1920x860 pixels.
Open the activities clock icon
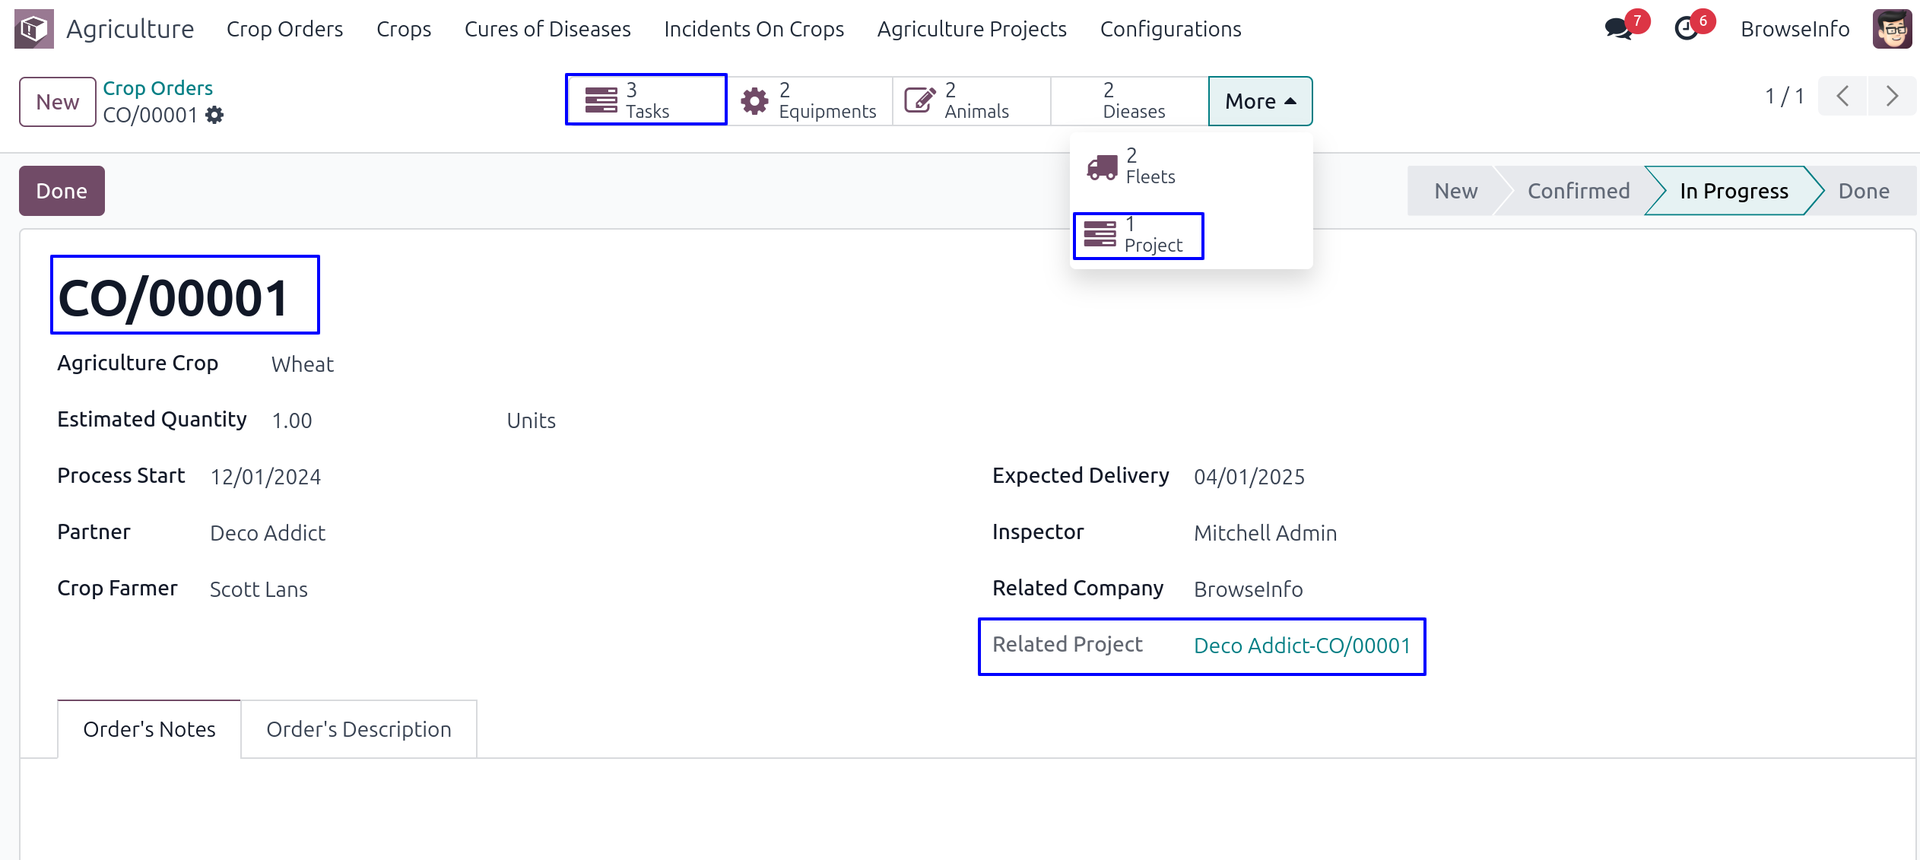1686,29
